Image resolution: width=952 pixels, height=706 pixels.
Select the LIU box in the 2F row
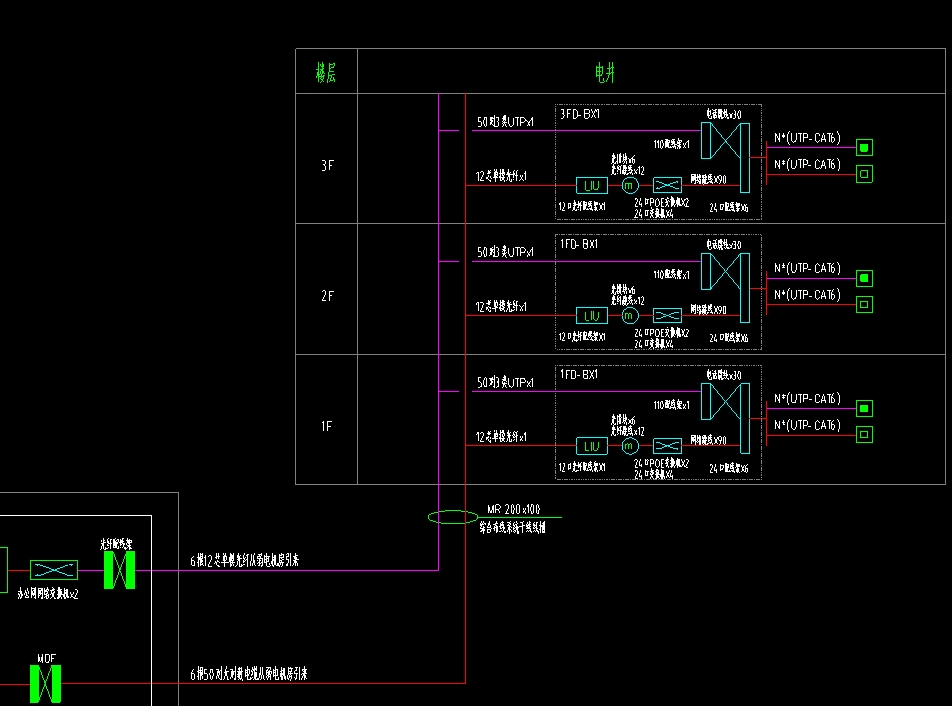591,316
